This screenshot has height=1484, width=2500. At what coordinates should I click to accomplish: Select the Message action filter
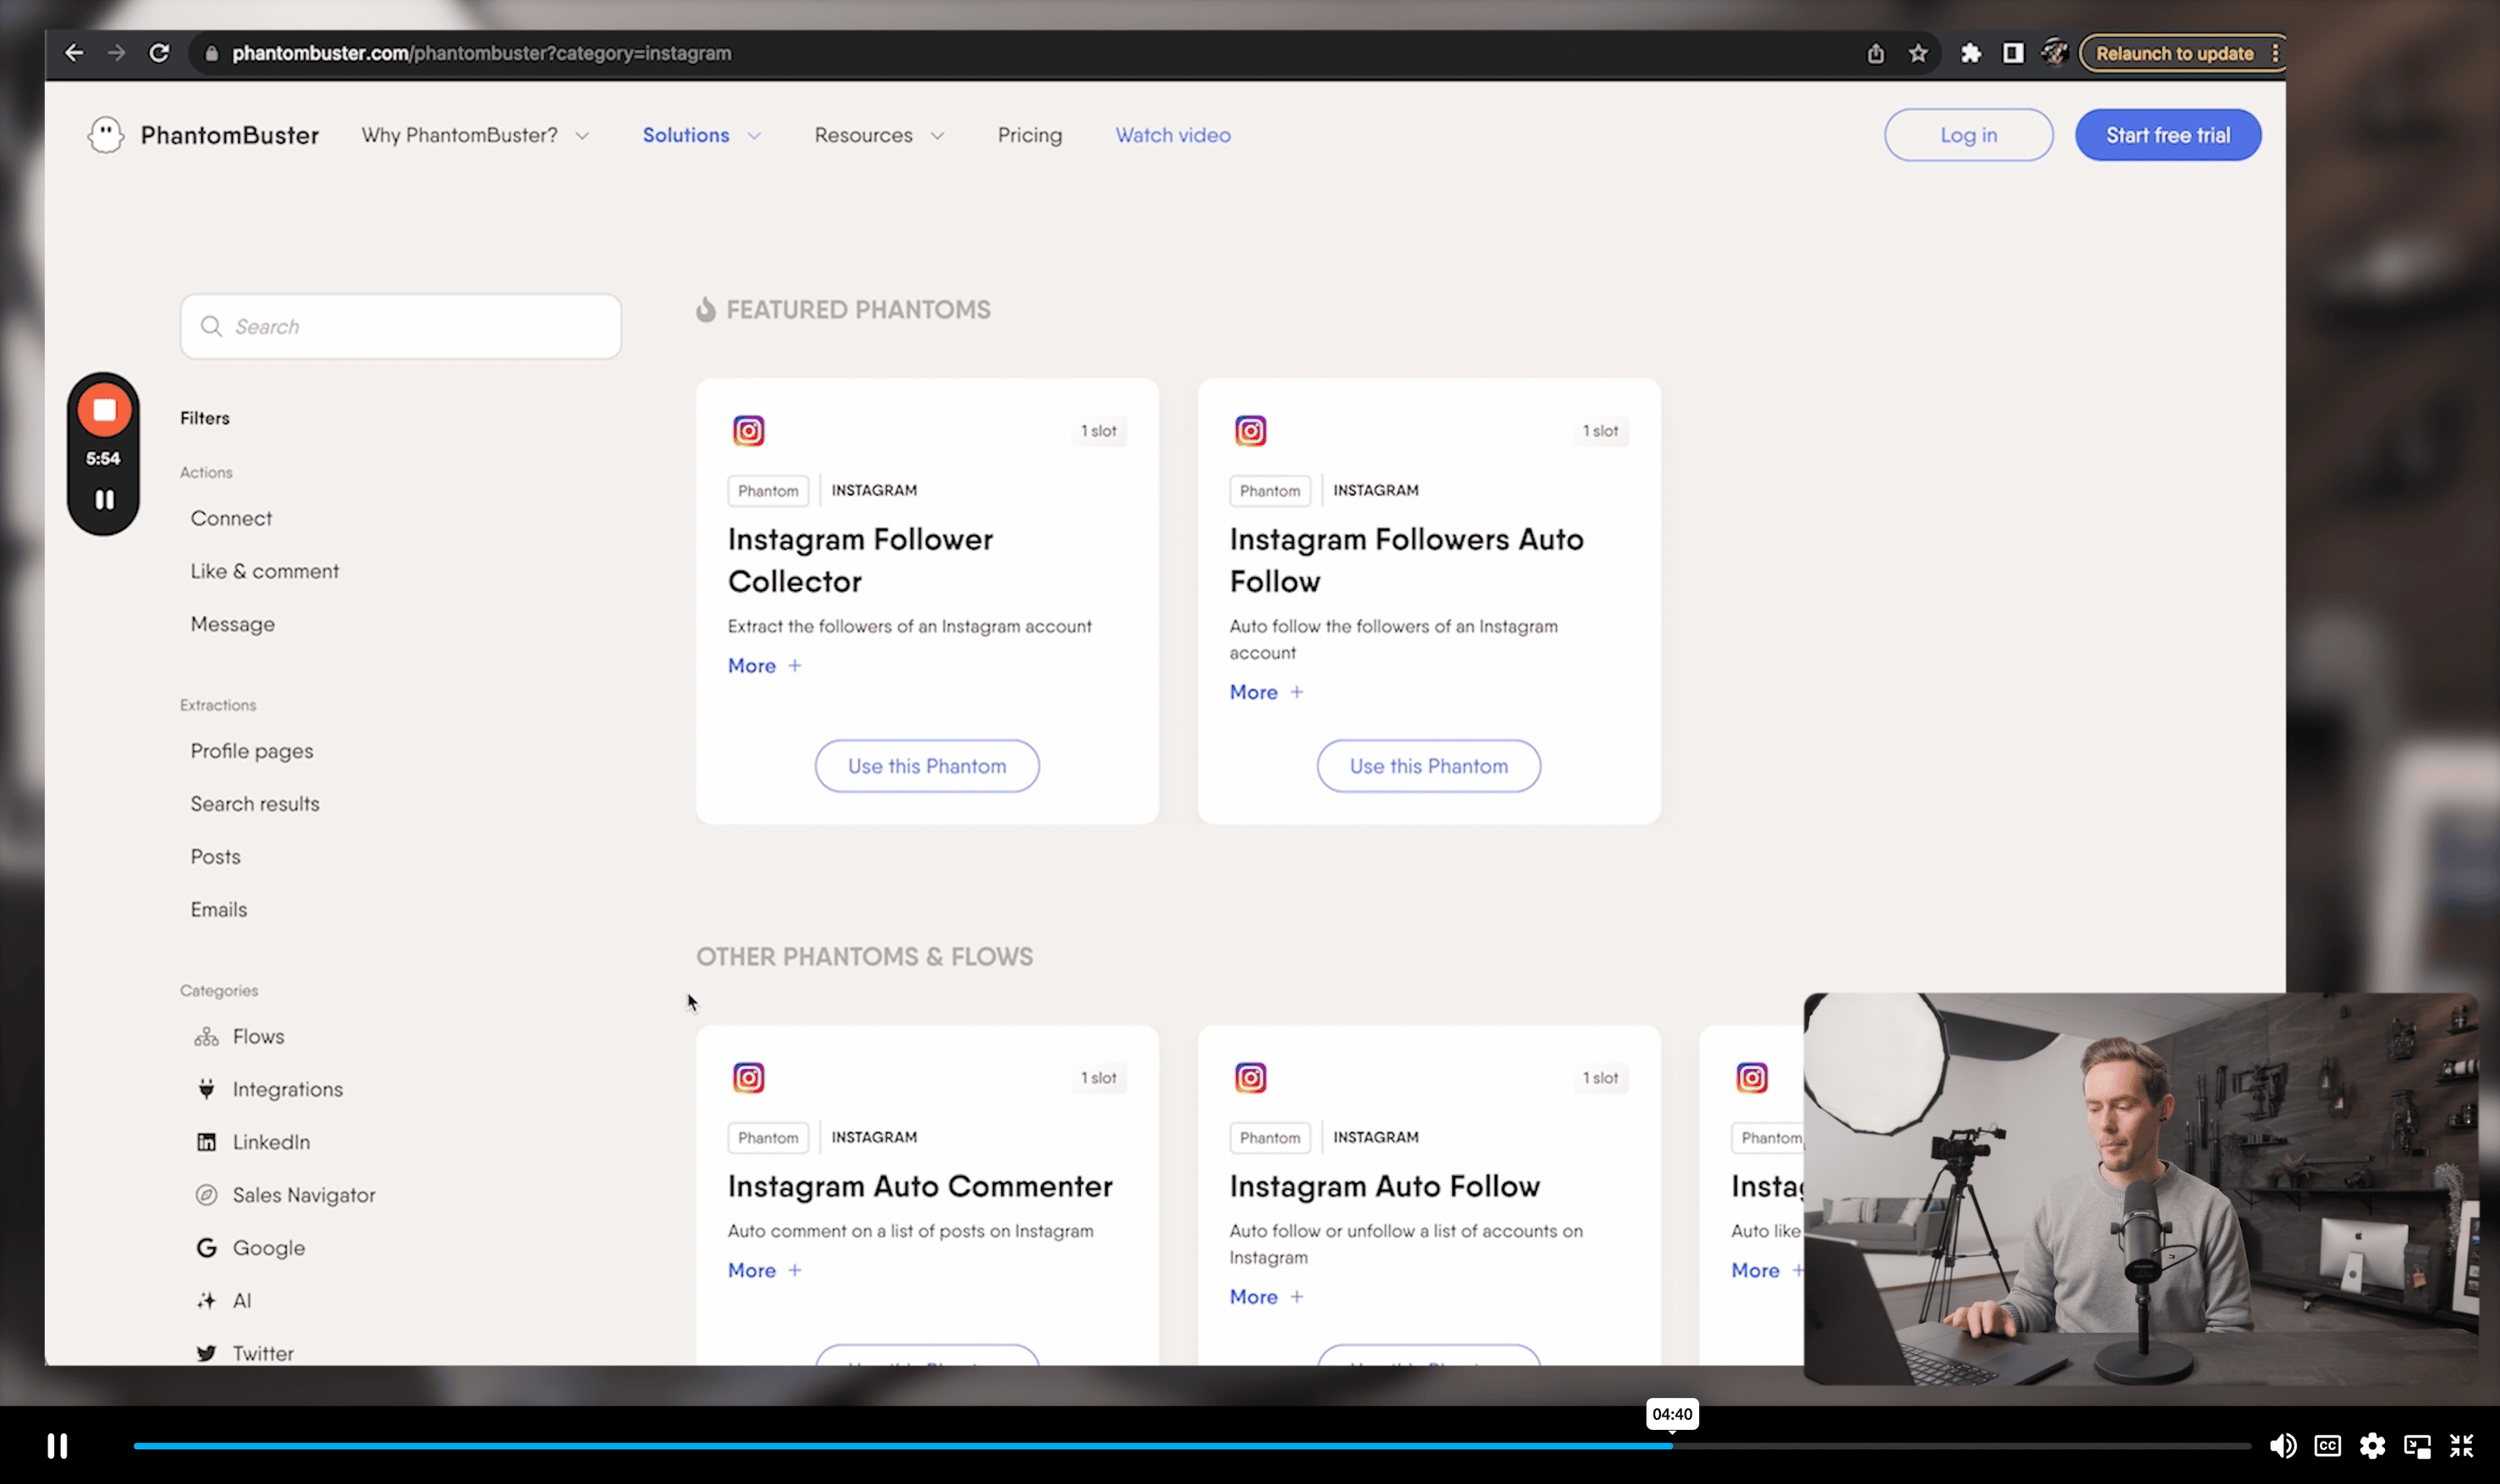click(232, 624)
